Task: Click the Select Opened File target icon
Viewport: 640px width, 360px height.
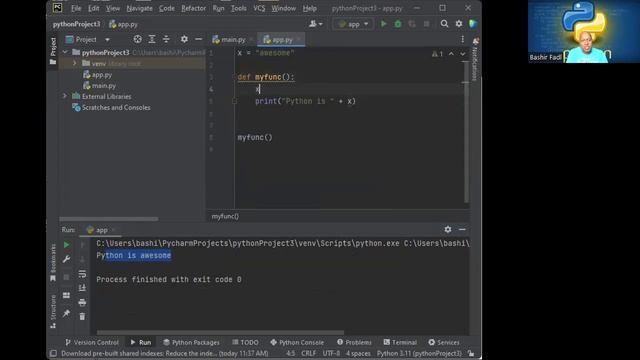Action: point(138,39)
